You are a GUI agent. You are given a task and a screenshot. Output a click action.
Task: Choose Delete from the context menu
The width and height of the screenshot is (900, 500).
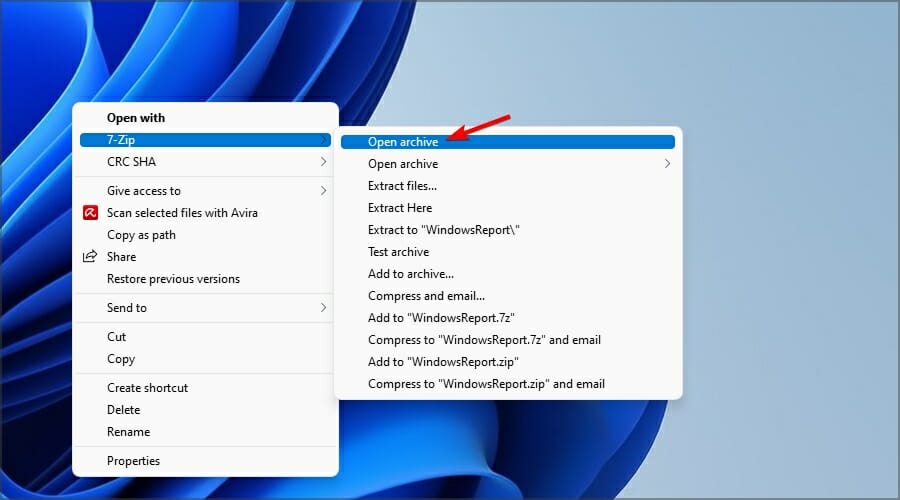click(205, 410)
